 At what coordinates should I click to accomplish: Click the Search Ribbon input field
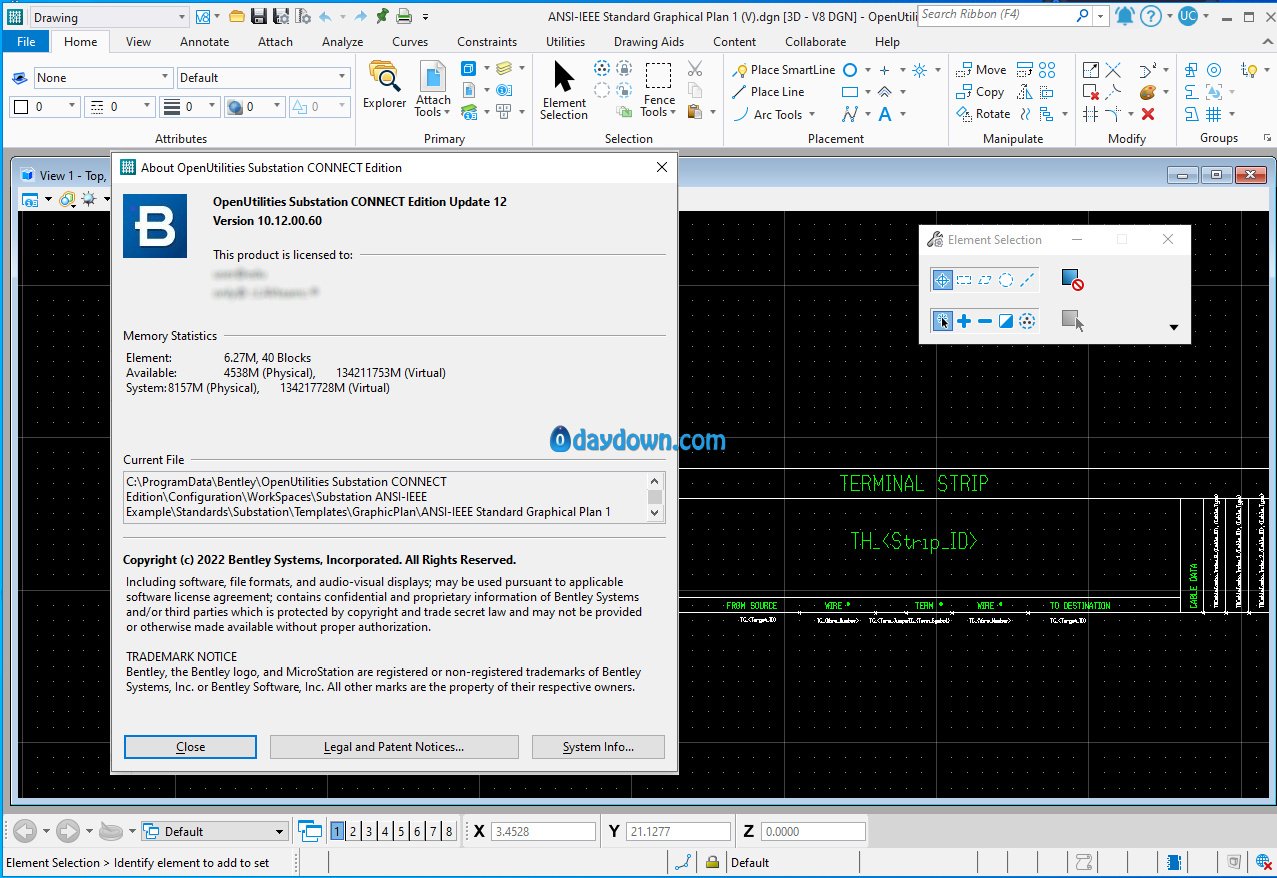(994, 15)
